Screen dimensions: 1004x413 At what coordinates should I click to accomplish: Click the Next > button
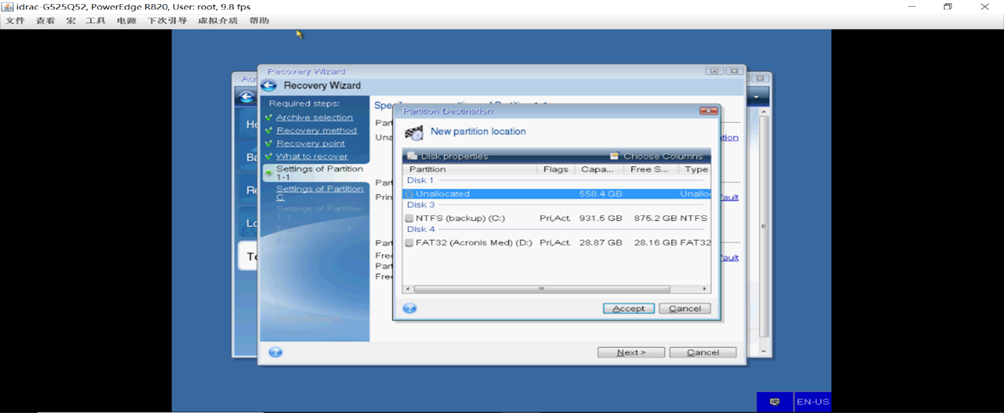point(631,352)
